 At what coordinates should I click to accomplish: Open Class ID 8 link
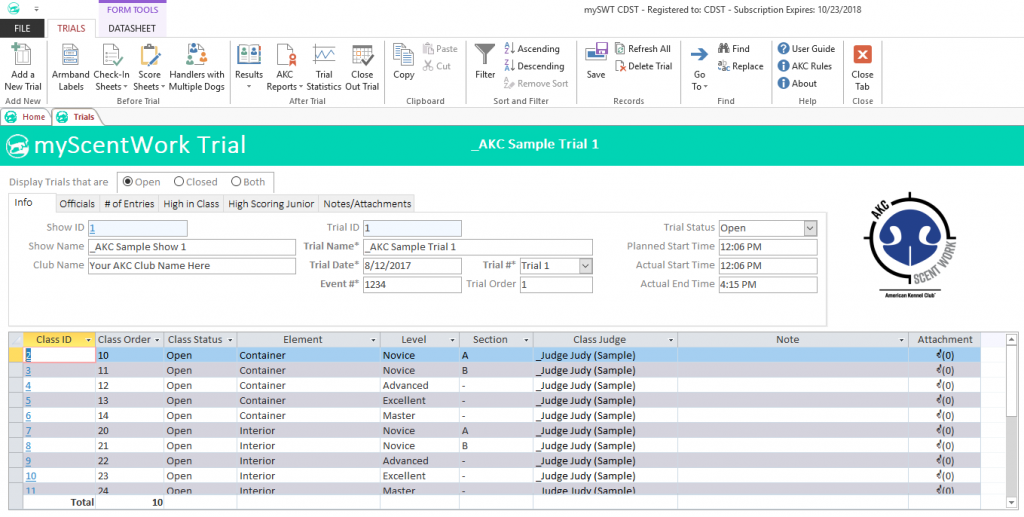tap(28, 446)
